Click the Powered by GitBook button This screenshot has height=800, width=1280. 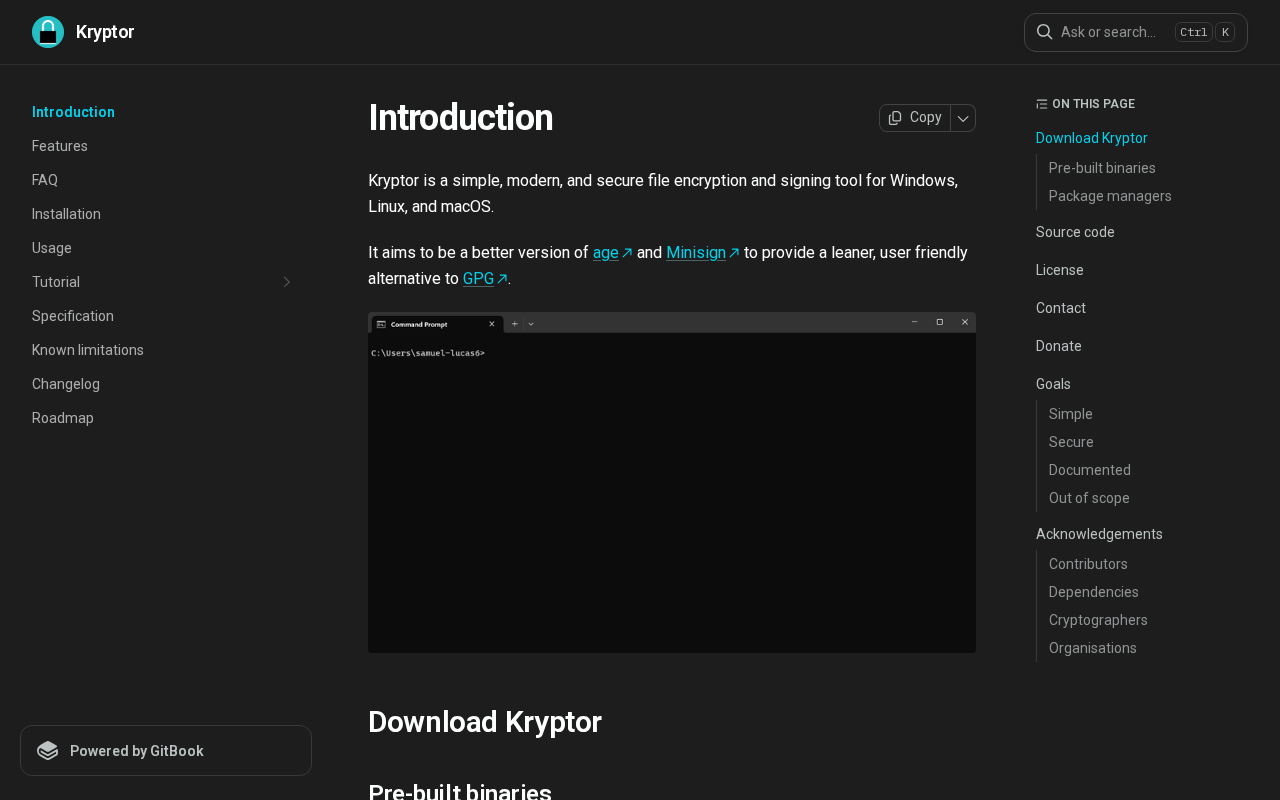(x=166, y=751)
